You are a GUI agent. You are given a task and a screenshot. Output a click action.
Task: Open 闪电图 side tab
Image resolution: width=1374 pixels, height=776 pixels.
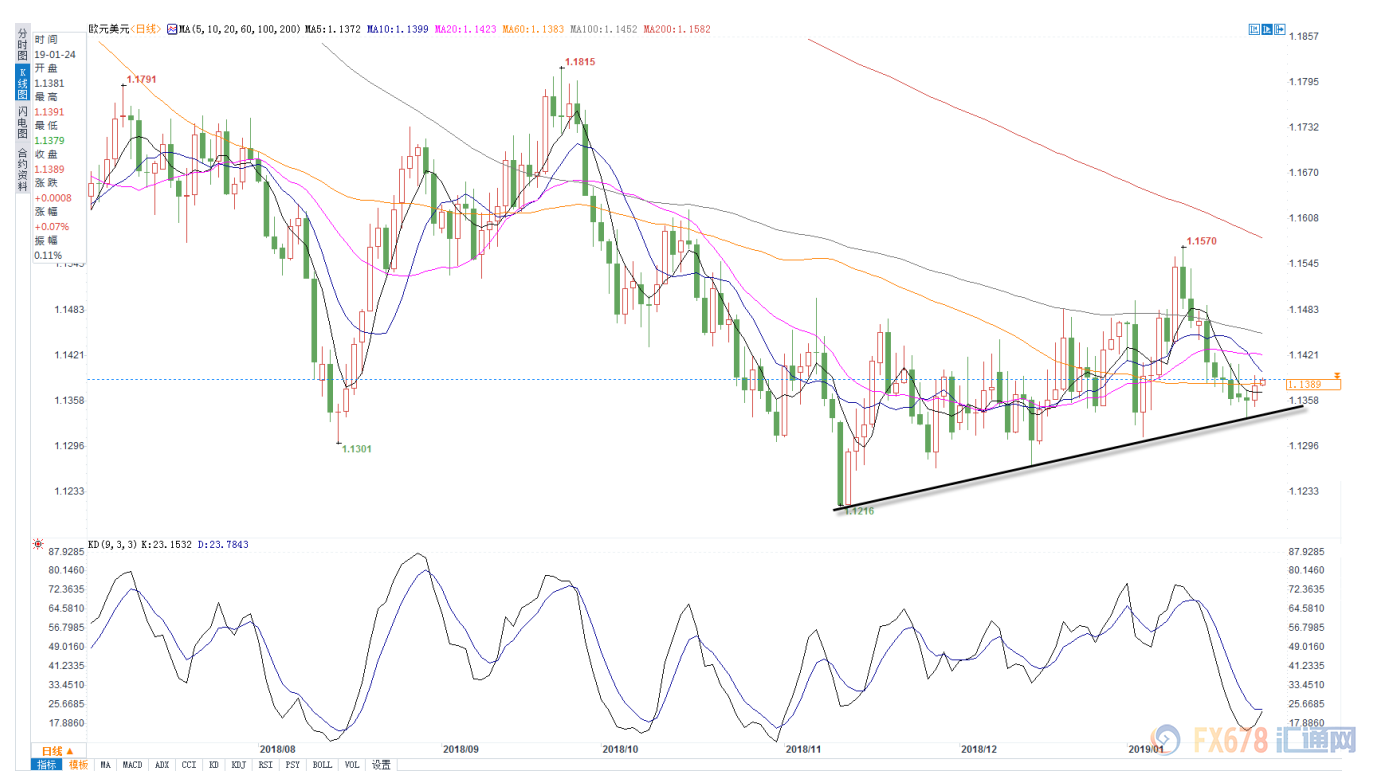[22, 124]
